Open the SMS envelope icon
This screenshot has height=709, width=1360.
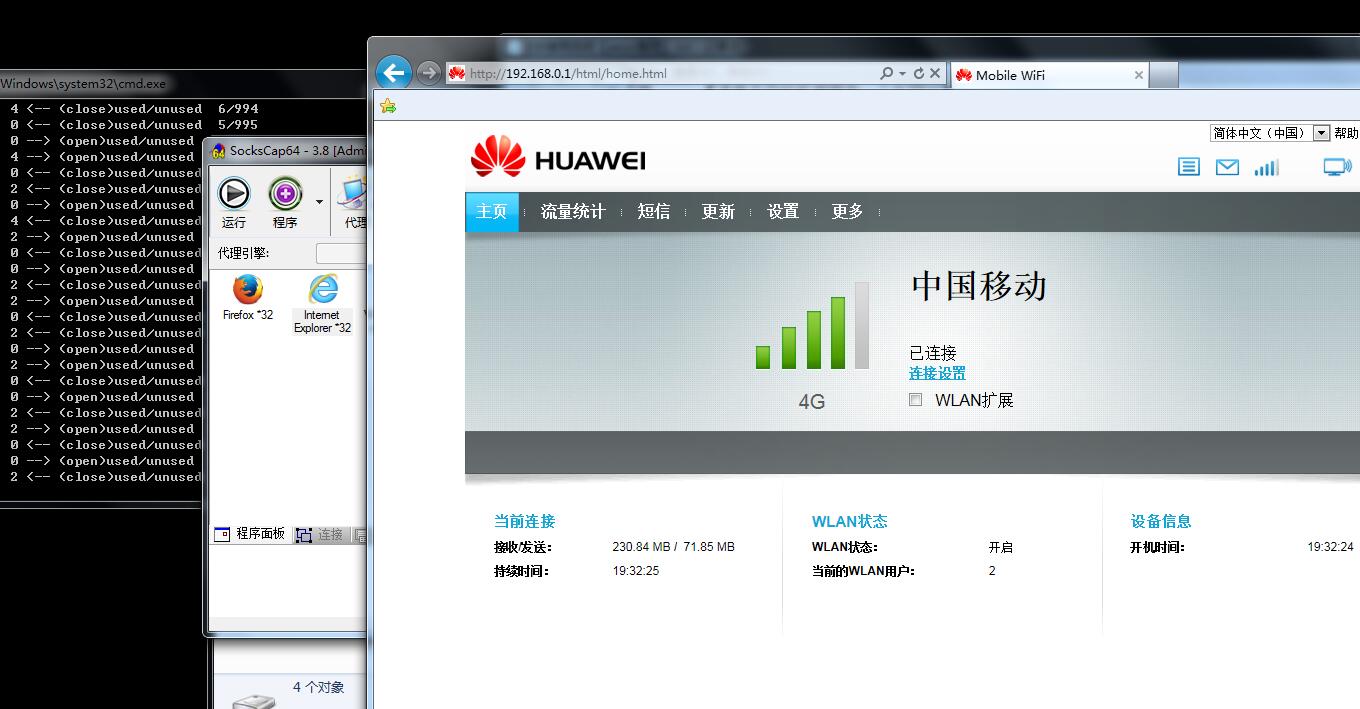[1227, 167]
